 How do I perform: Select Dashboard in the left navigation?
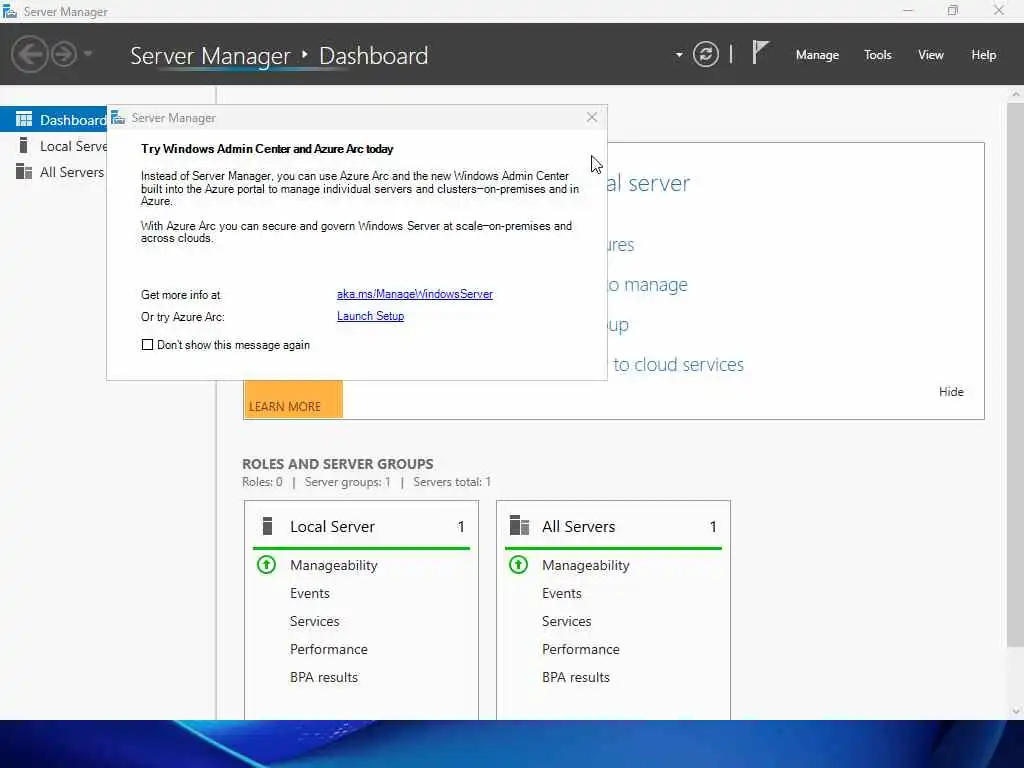tap(54, 120)
